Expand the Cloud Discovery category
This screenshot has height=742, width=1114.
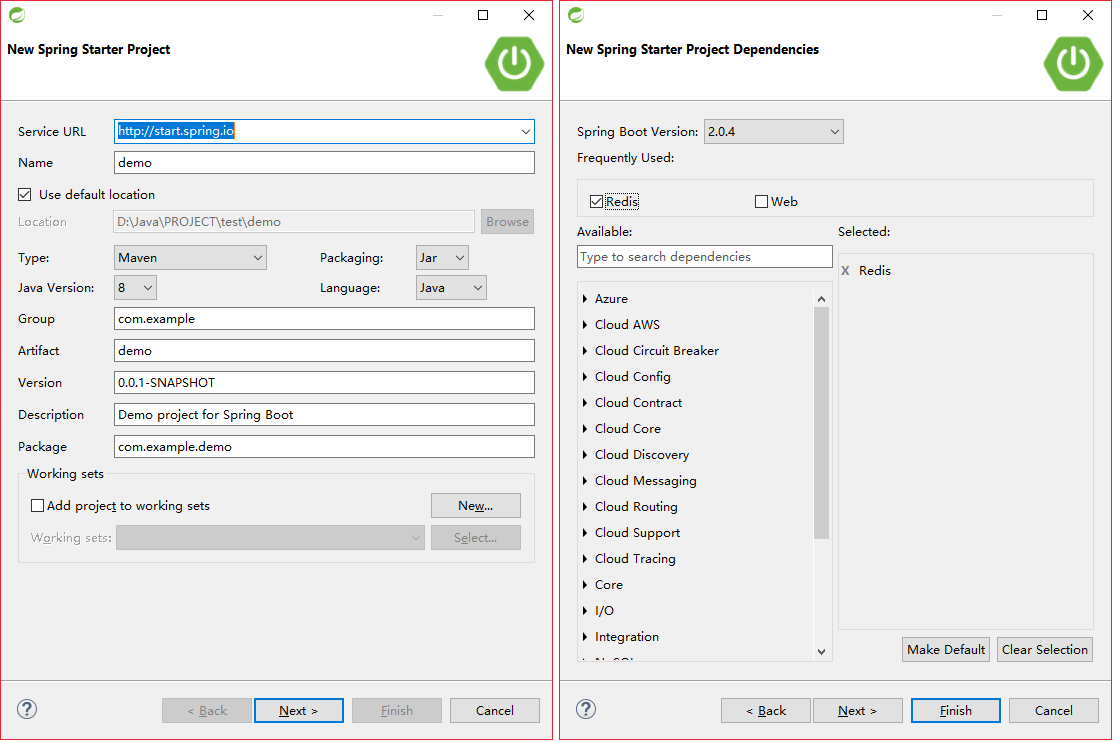[585, 455]
